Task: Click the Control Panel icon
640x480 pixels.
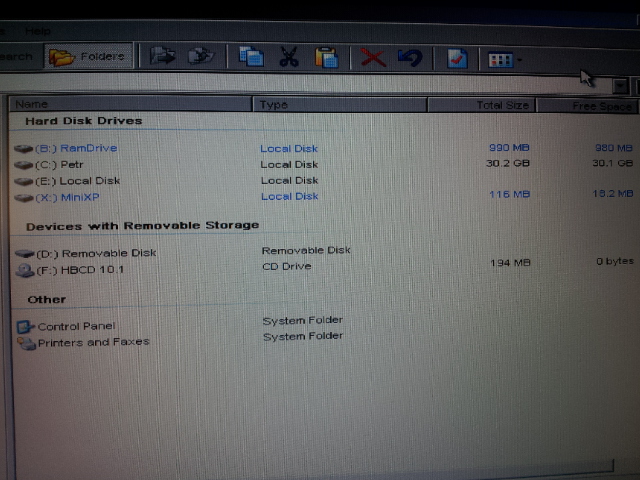Action: [25, 327]
